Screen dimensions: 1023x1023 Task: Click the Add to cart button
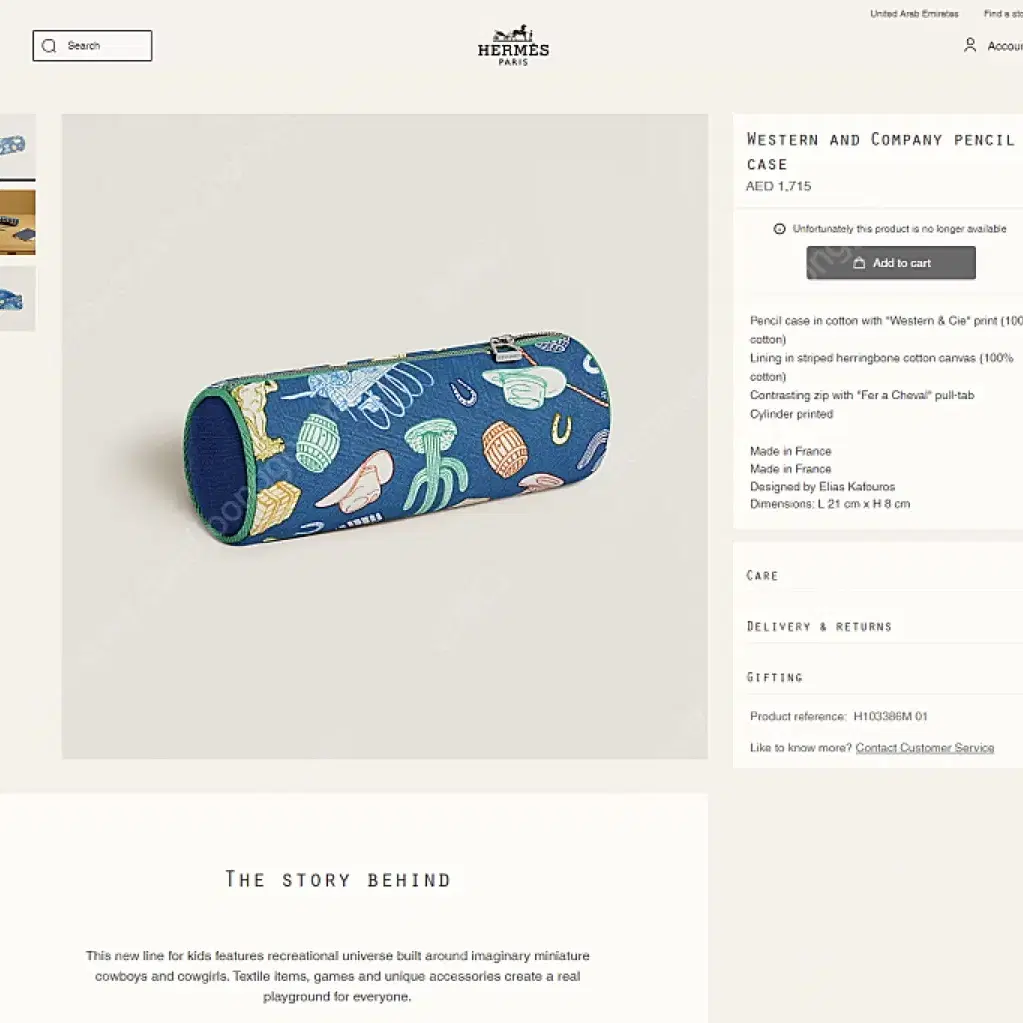point(891,263)
